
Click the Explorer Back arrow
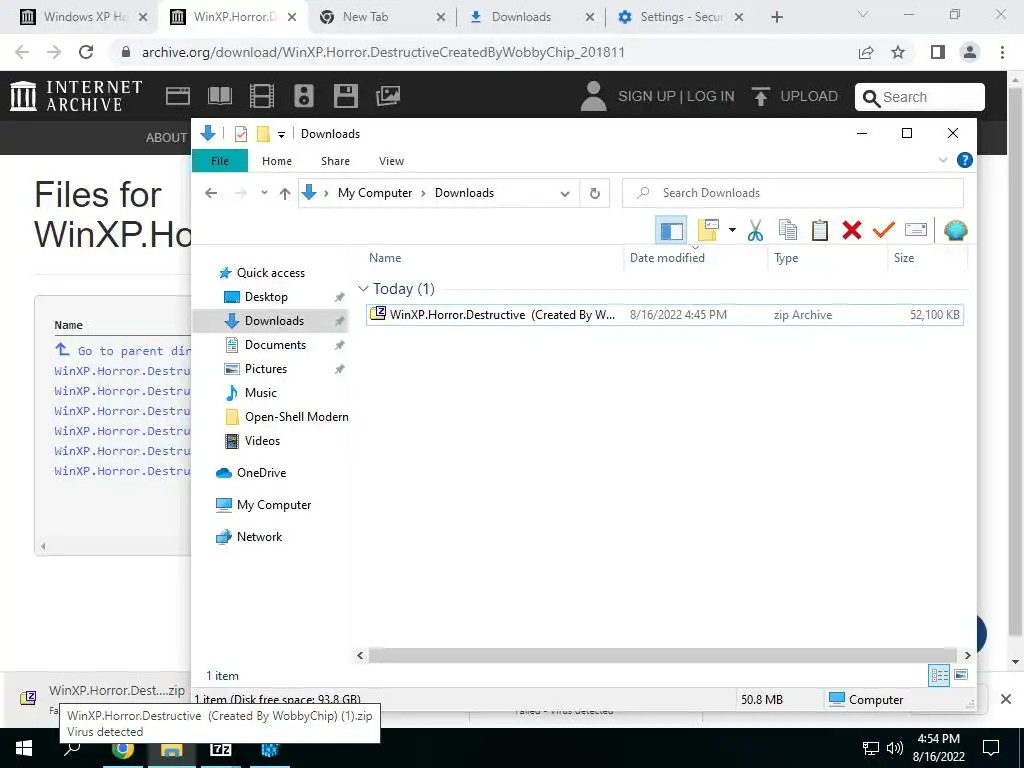tap(211, 193)
